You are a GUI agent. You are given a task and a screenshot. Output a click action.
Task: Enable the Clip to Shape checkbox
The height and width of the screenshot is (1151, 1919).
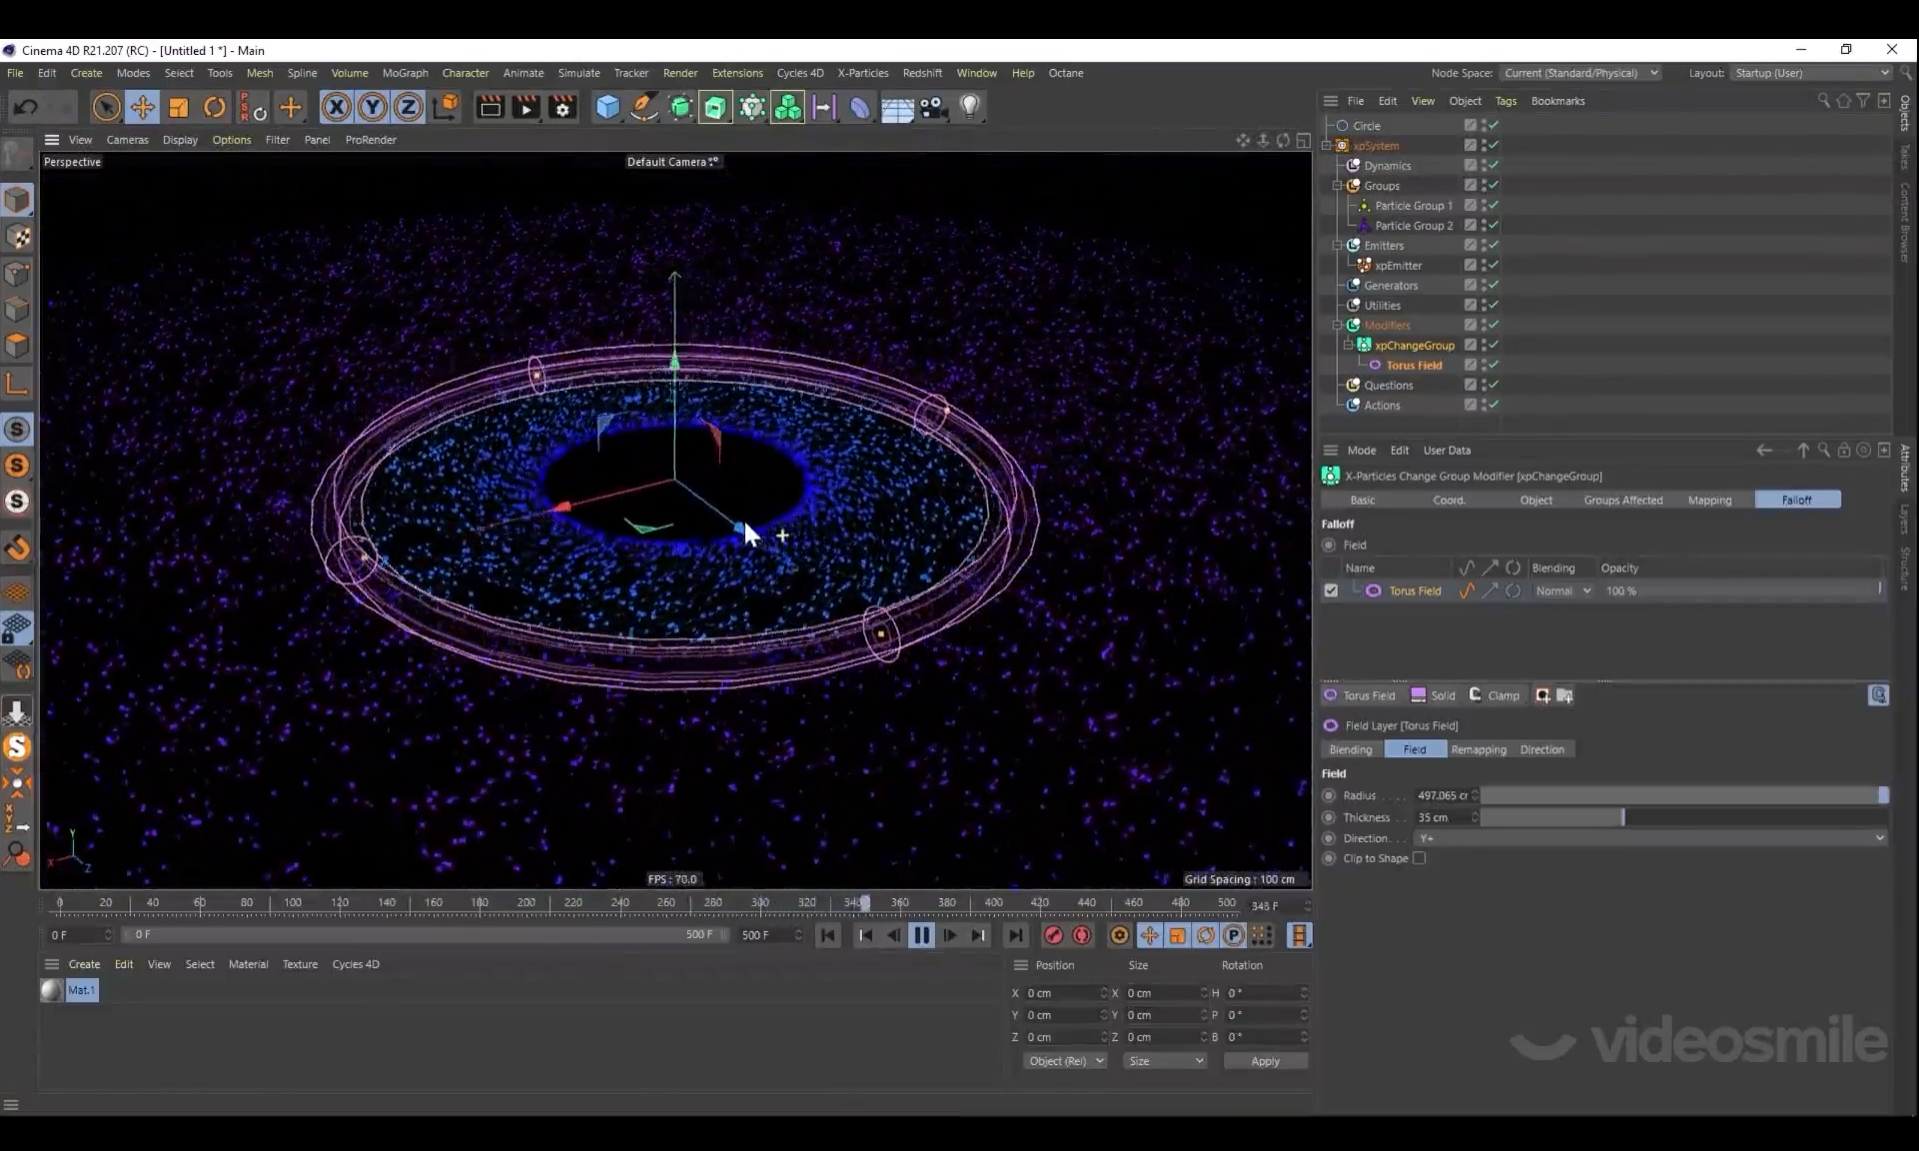click(1419, 858)
